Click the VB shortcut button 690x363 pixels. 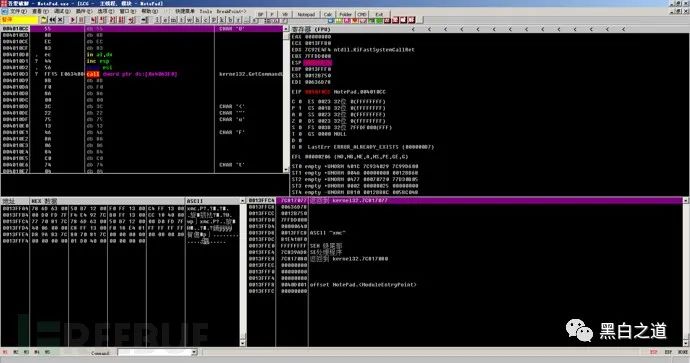pos(285,15)
